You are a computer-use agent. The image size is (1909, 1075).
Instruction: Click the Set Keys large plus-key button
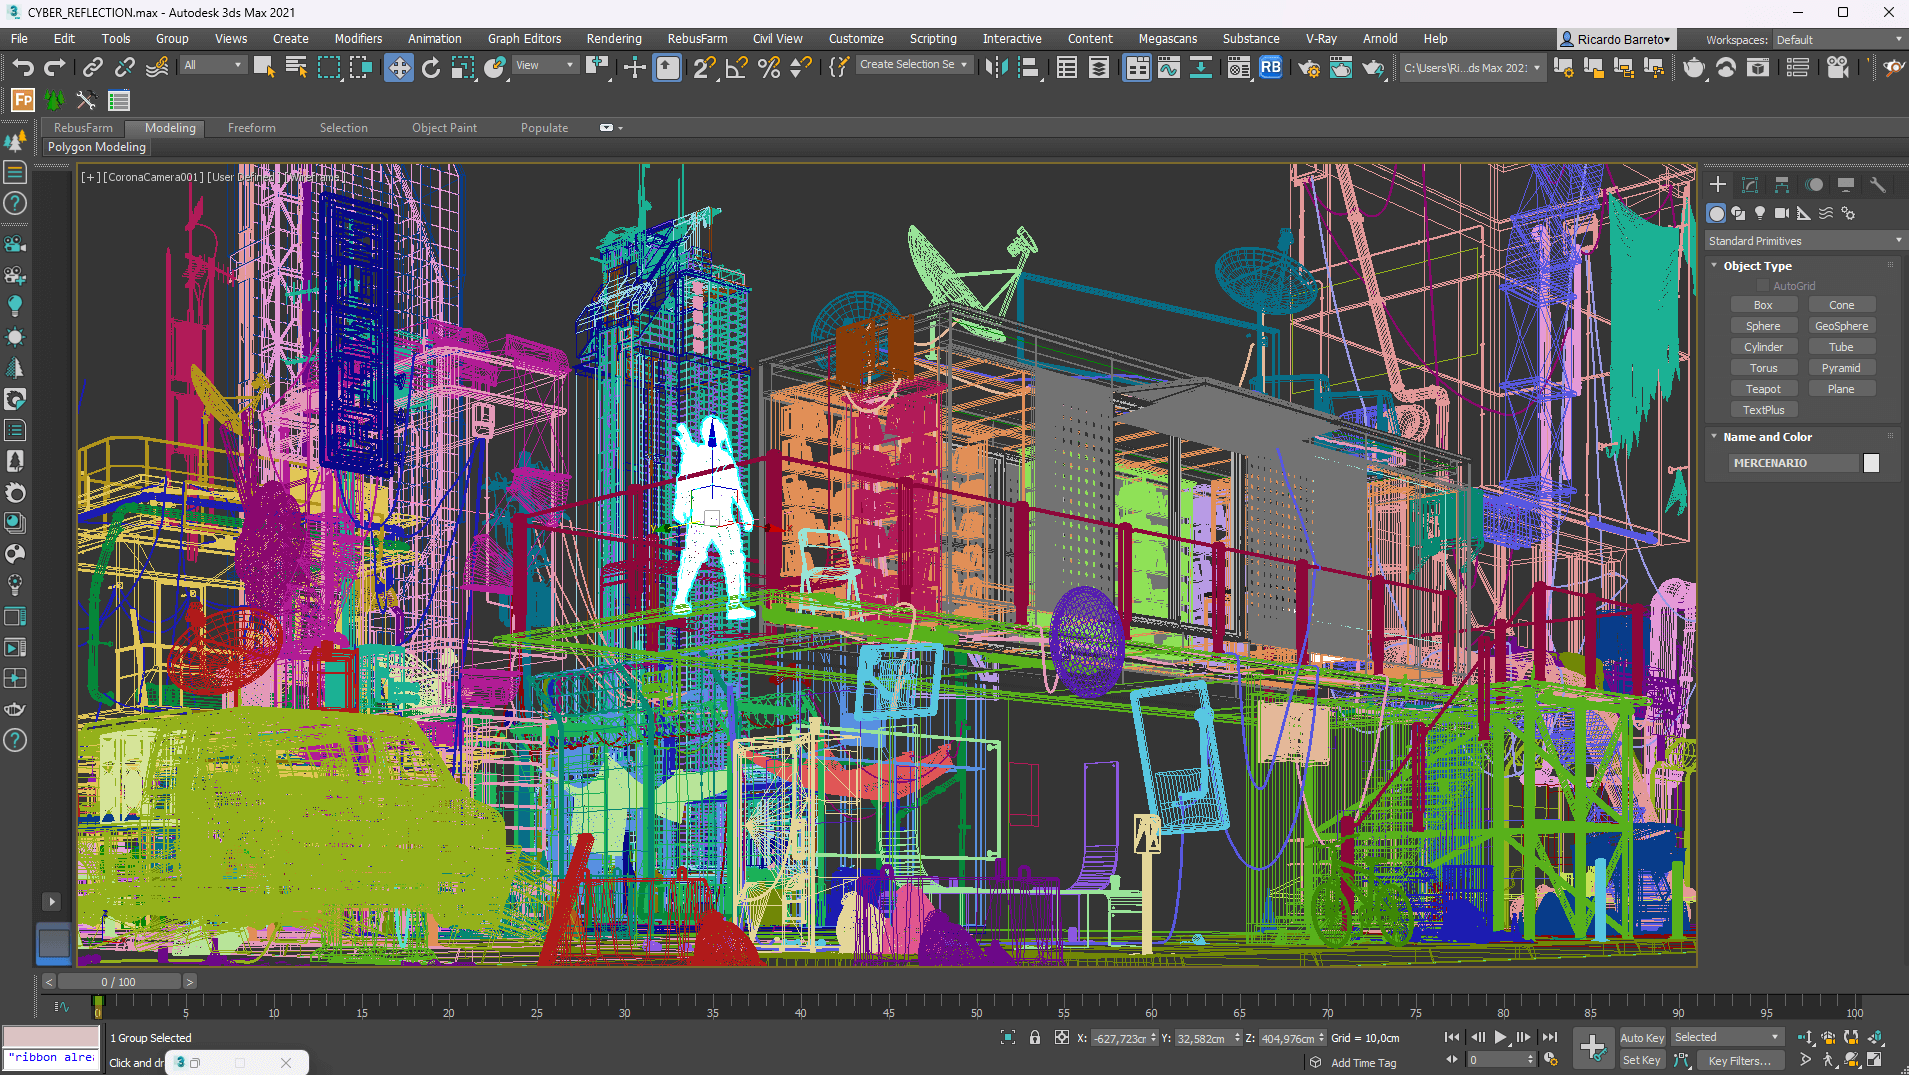coord(1592,1048)
